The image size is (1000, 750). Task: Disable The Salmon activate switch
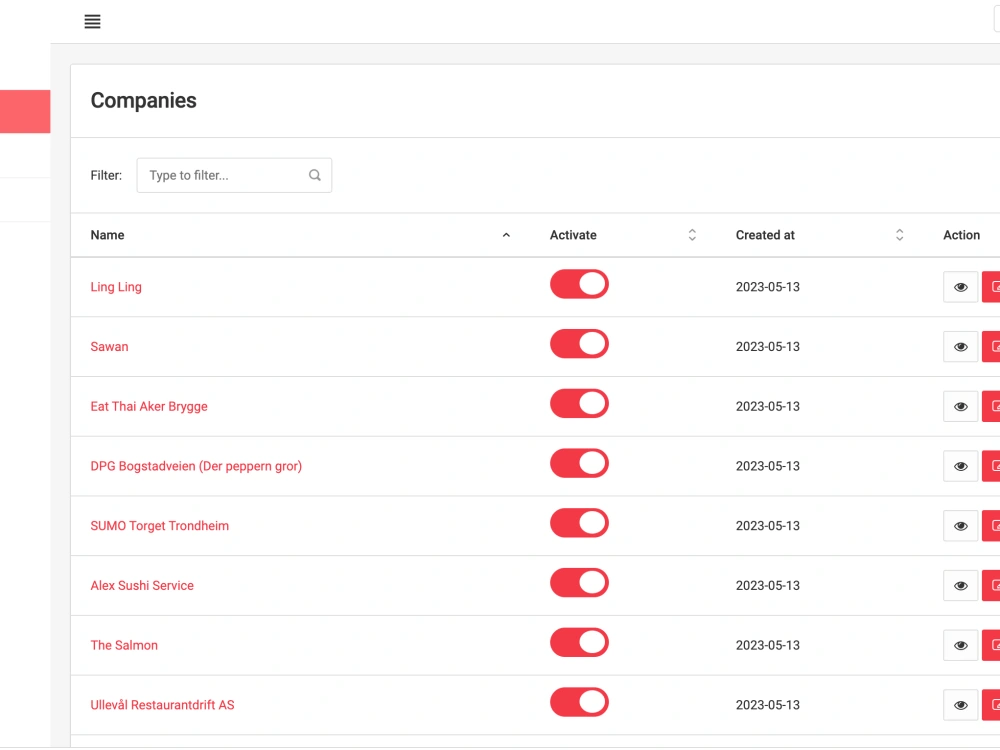pyautogui.click(x=579, y=643)
